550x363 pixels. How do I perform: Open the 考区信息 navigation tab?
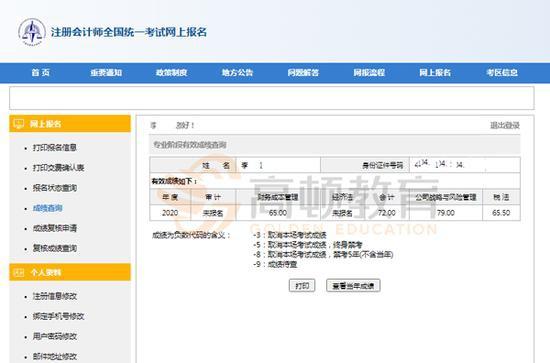coord(502,73)
